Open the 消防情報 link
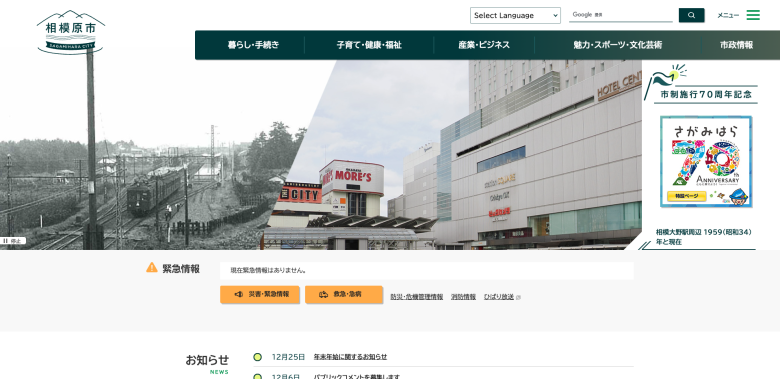Screen dimensions: 780x379 tap(463, 297)
